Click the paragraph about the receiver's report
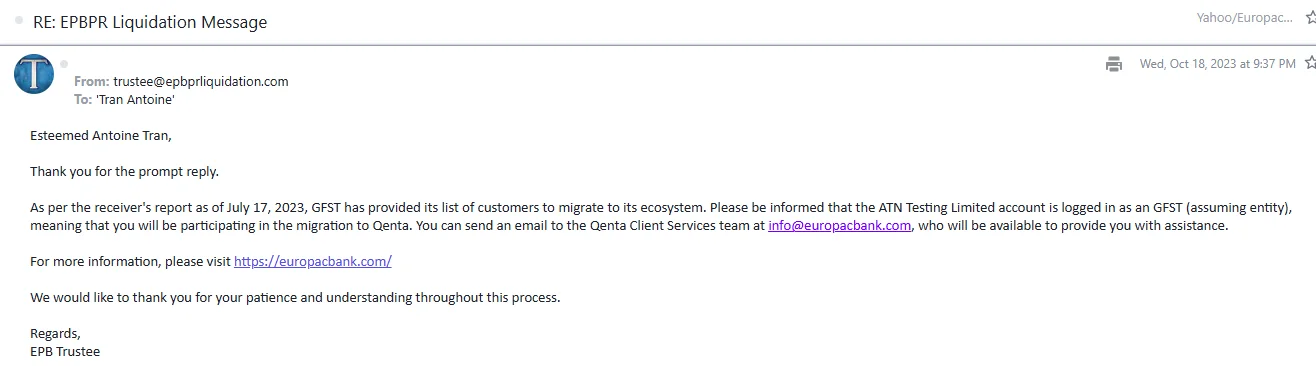Image resolution: width=1316 pixels, height=366 pixels. point(661,217)
